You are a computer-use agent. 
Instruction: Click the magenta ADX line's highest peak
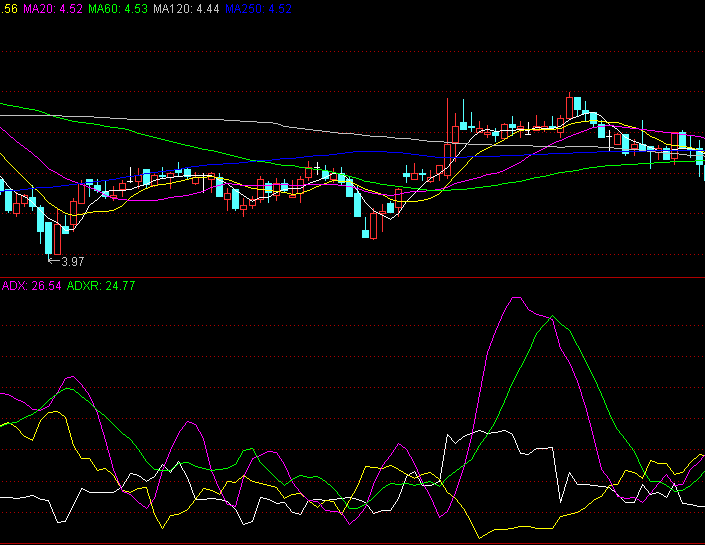tap(515, 298)
